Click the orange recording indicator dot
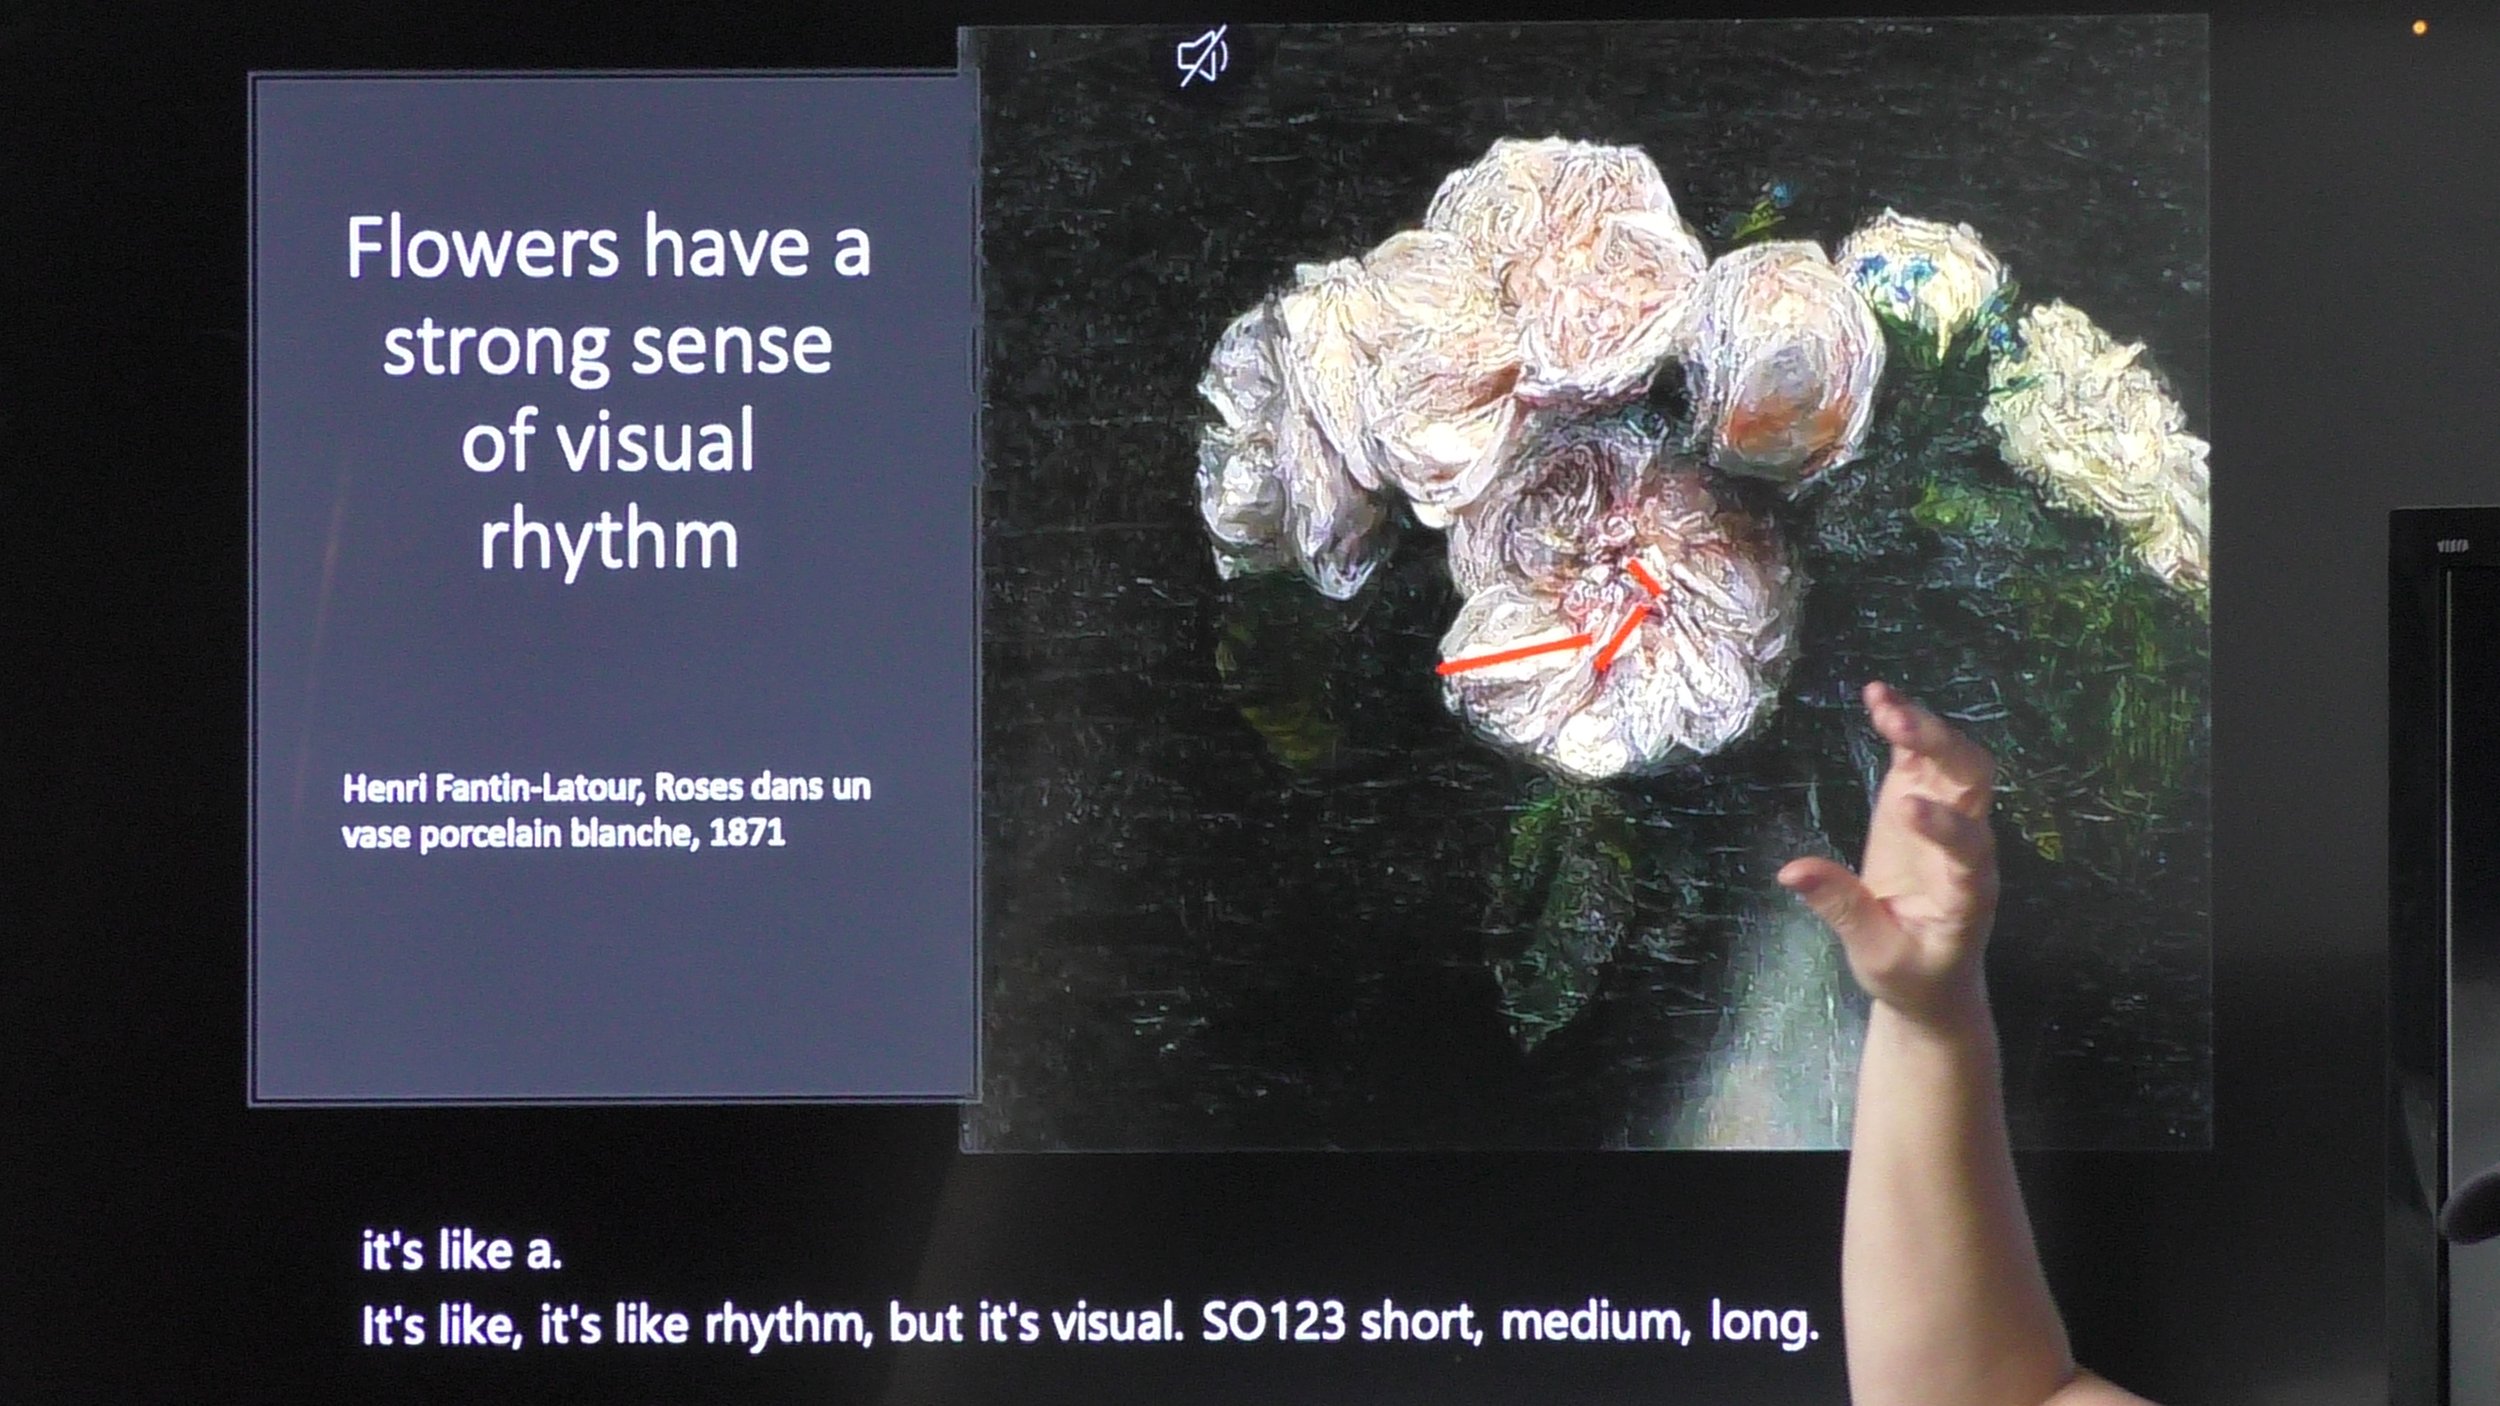The width and height of the screenshot is (2500, 1406). pyautogui.click(x=2419, y=28)
